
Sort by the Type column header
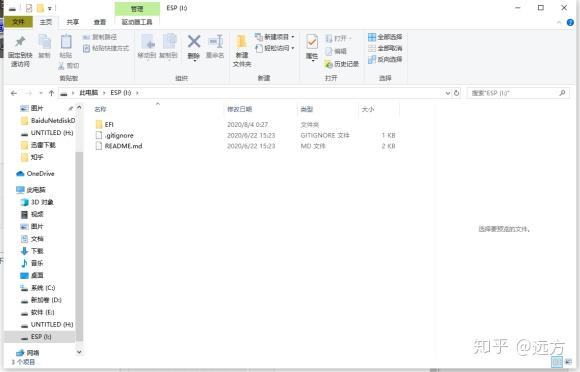coord(307,109)
